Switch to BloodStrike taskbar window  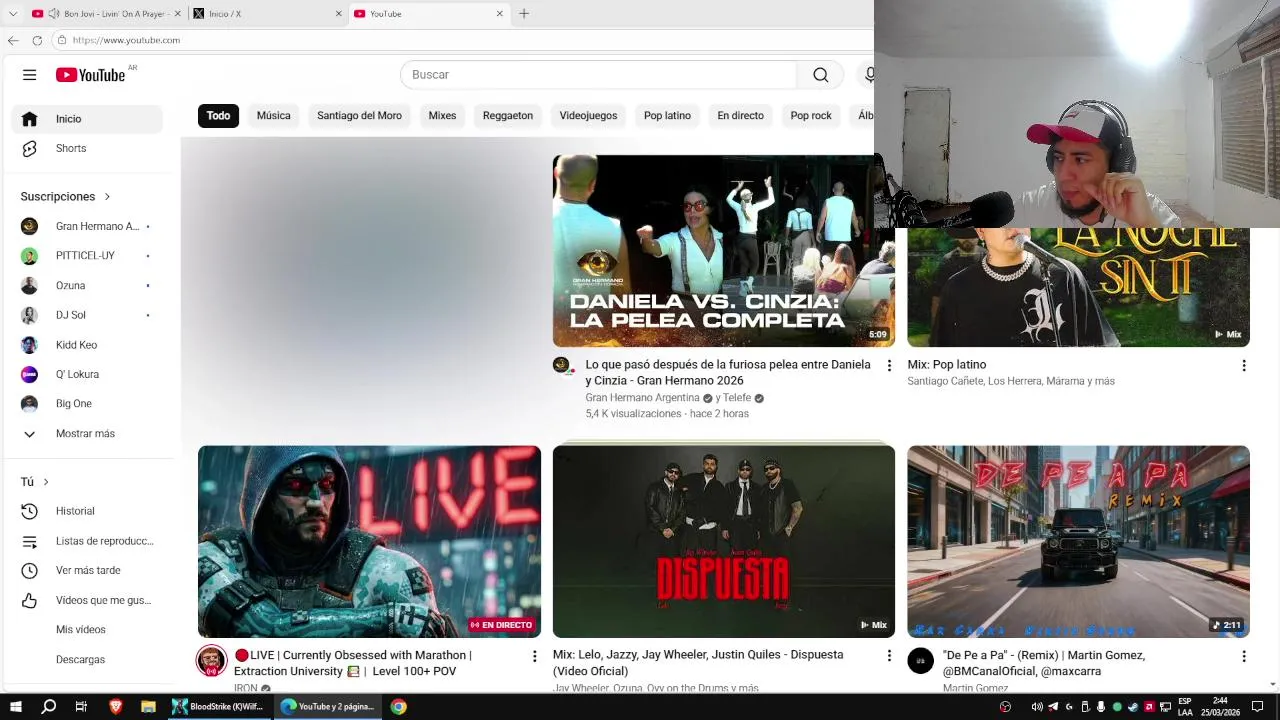click(218, 707)
